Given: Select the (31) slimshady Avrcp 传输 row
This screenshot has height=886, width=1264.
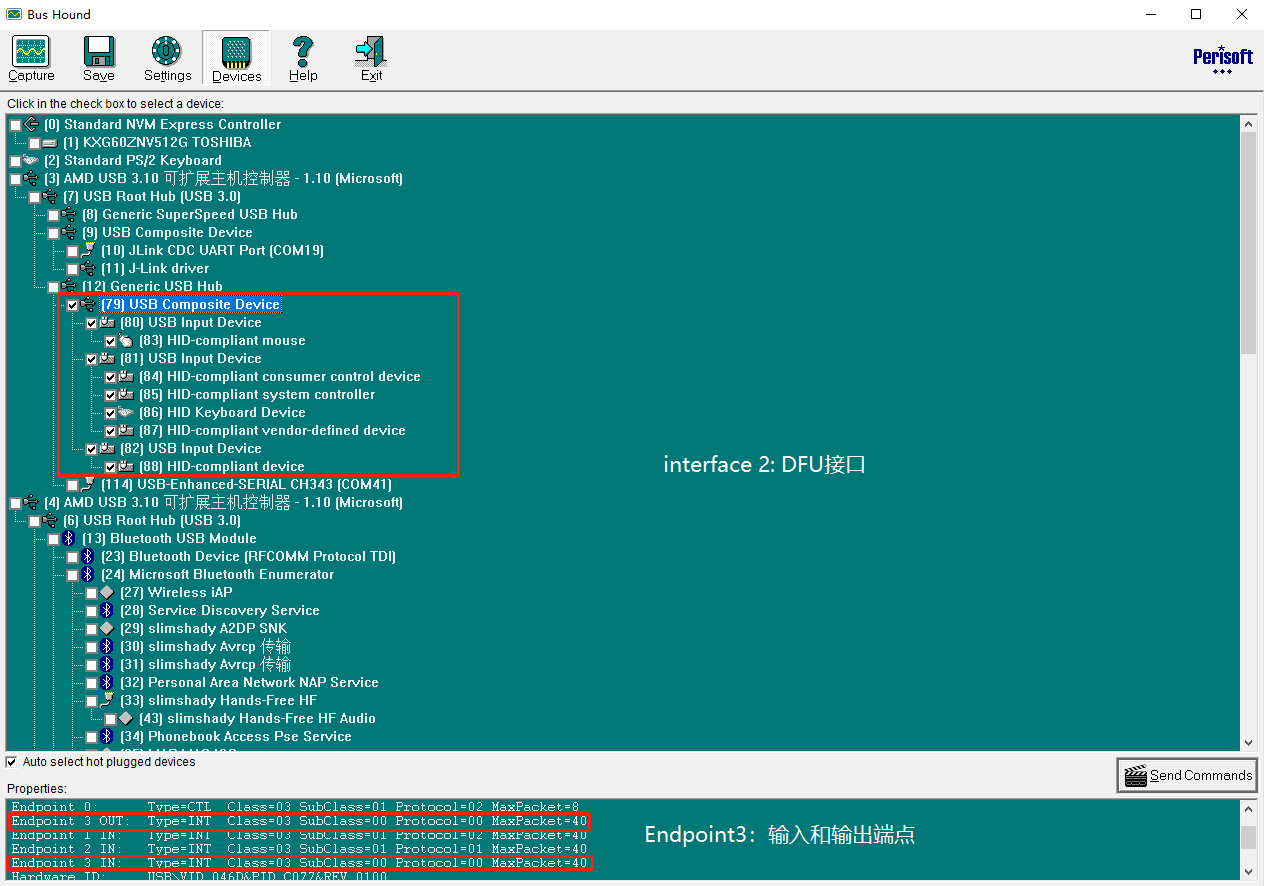Looking at the screenshot, I should (x=205, y=664).
